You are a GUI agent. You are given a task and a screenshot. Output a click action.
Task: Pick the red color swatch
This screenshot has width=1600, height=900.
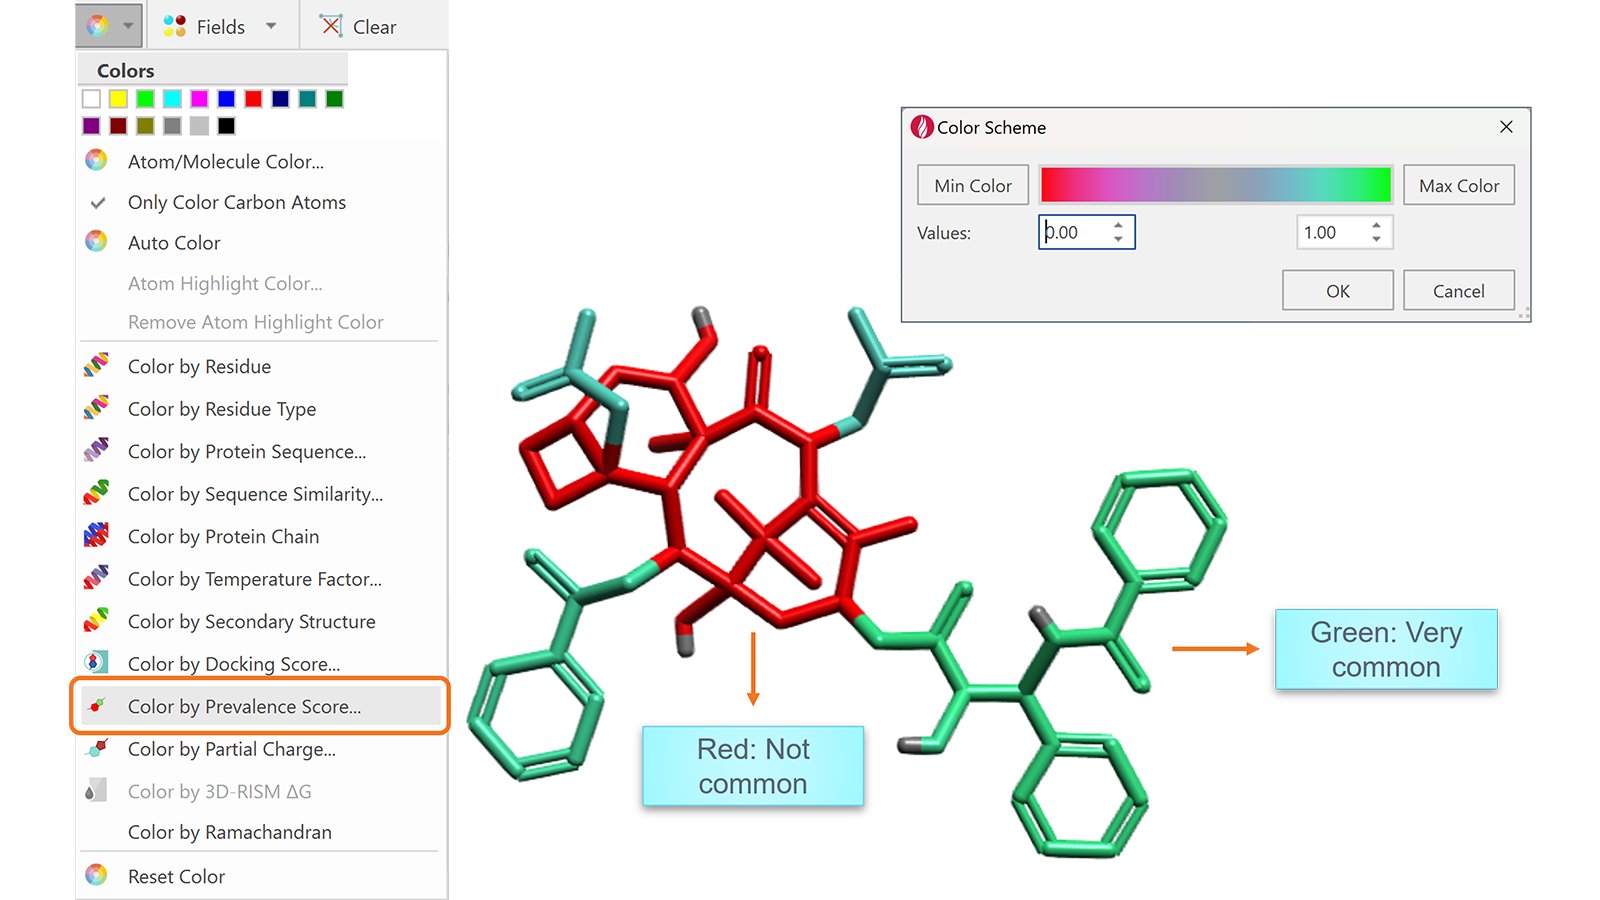pyautogui.click(x=254, y=98)
